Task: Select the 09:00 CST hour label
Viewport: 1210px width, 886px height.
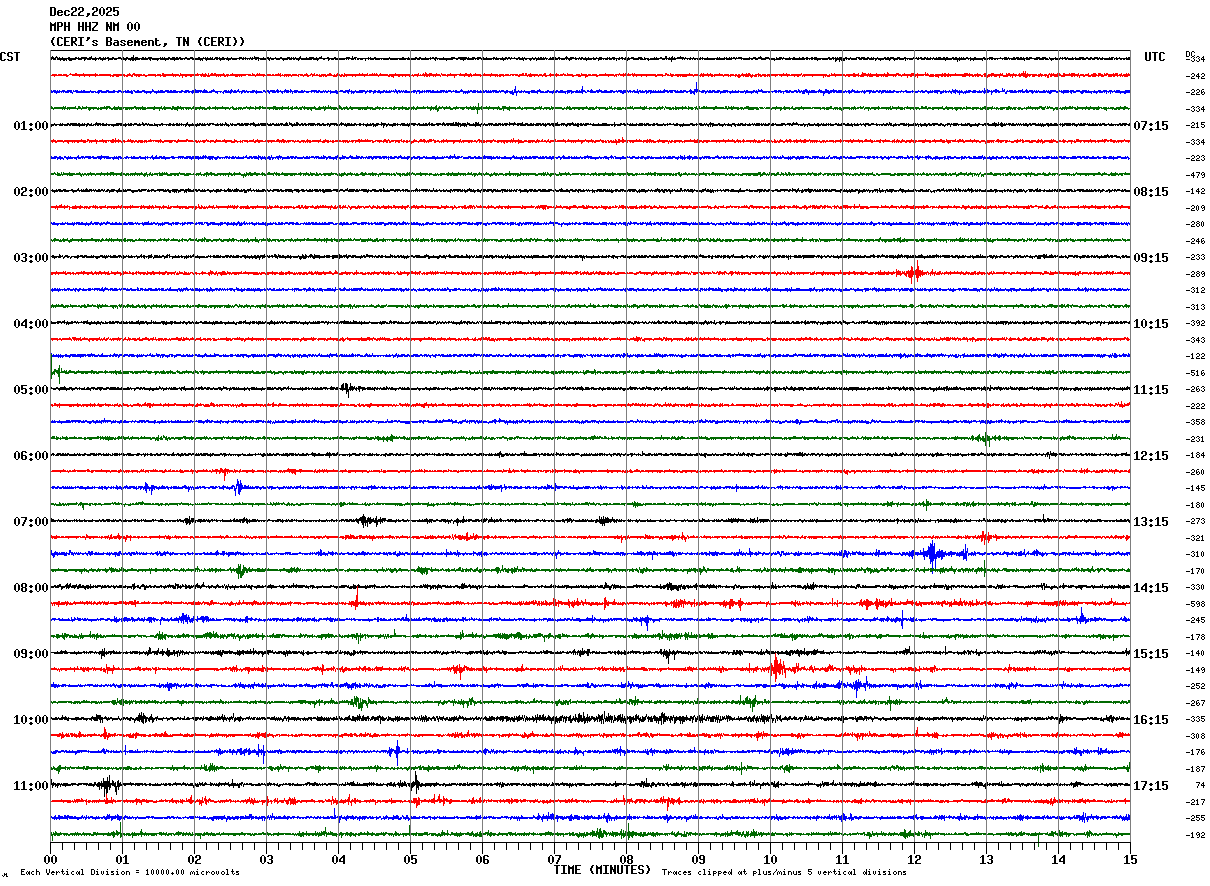Action: (x=31, y=654)
